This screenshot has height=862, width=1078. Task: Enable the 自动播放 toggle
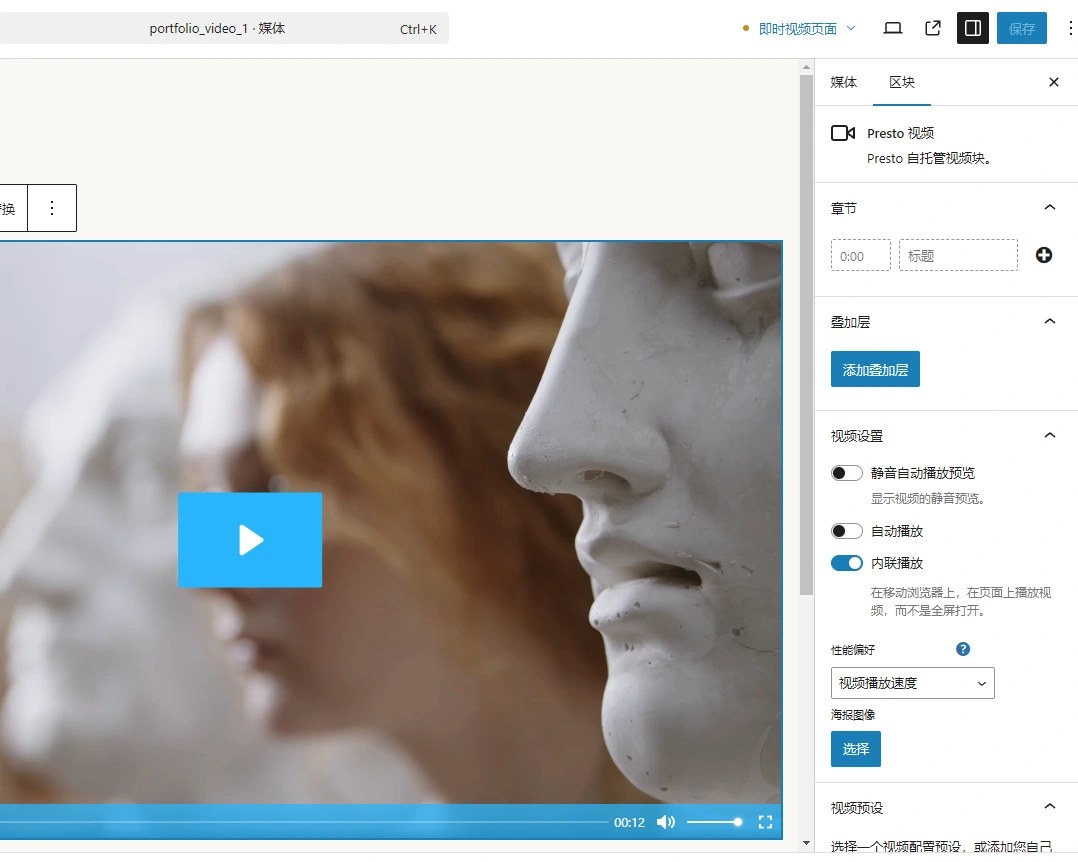coord(846,530)
